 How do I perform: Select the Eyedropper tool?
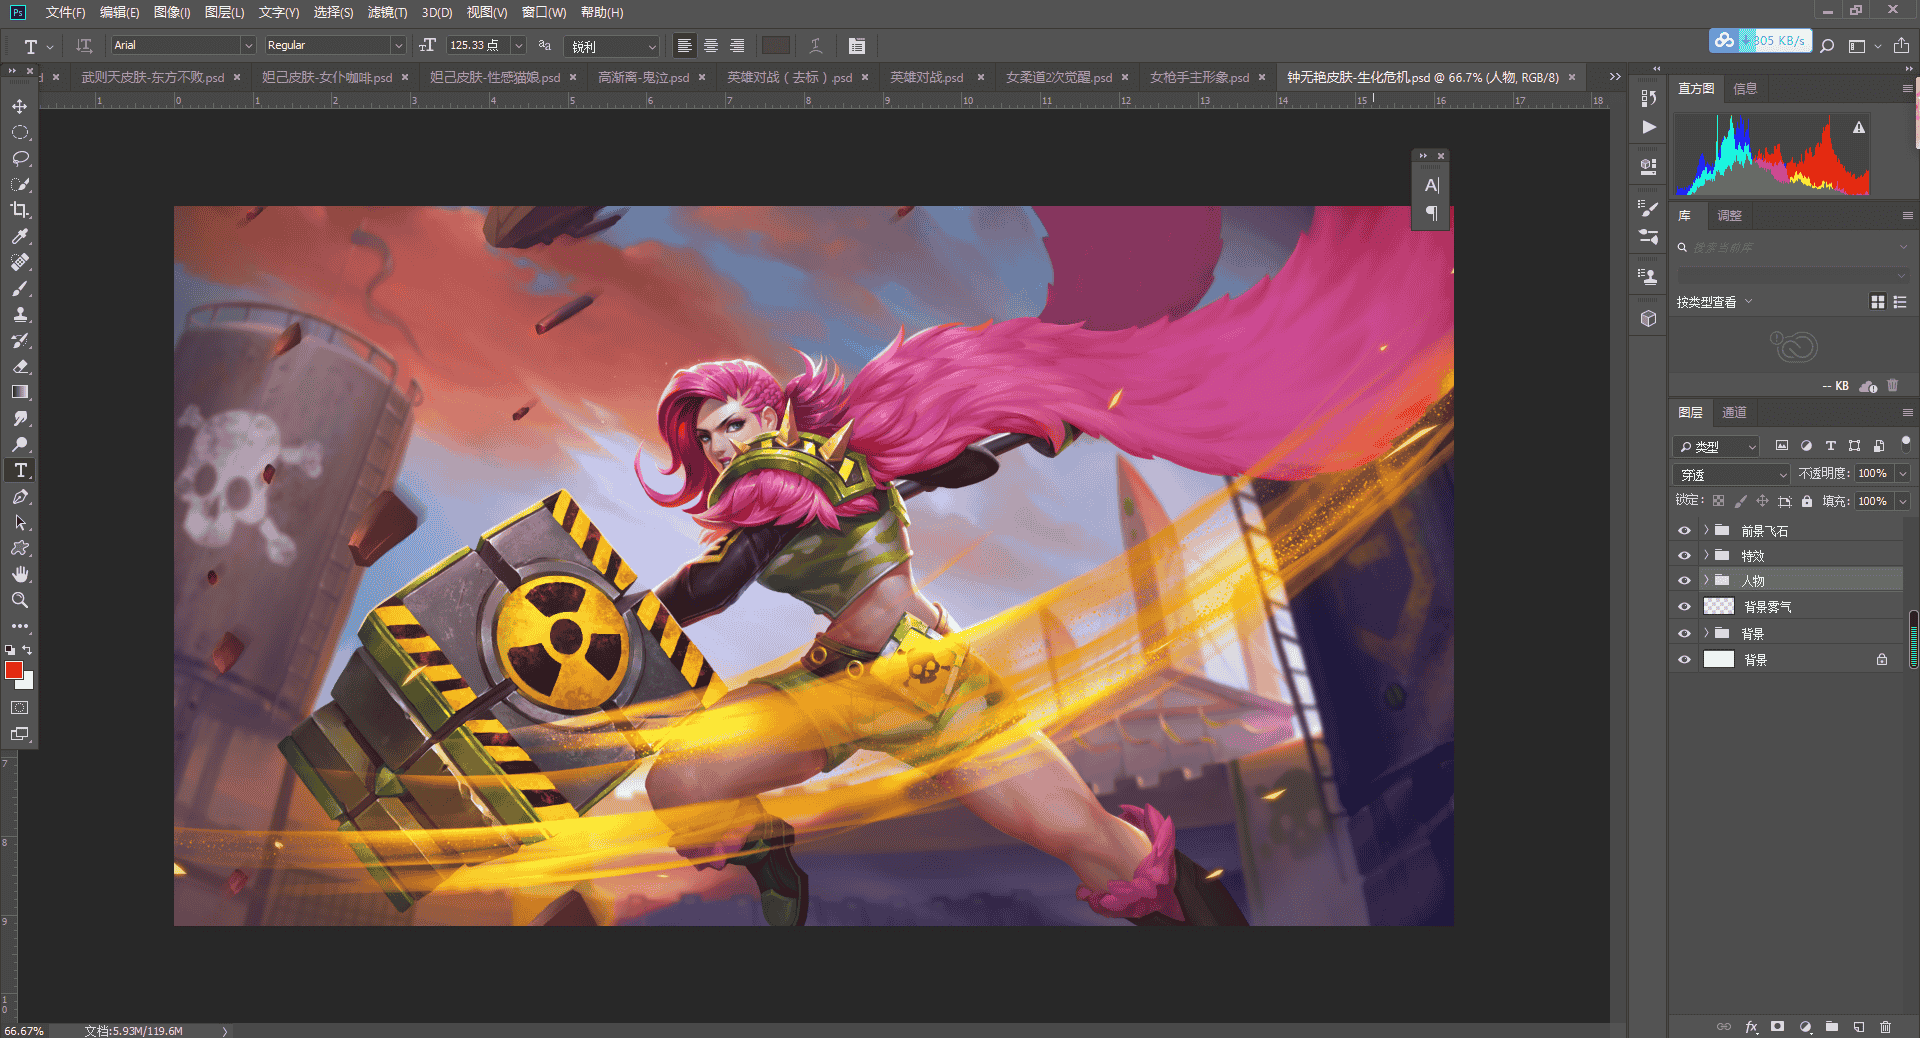(20, 236)
